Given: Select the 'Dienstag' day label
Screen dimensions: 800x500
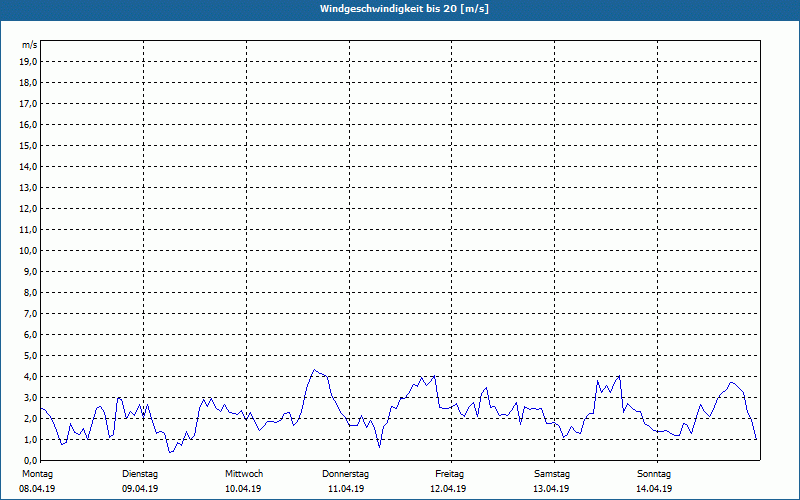Looking at the screenshot, I should 140,474.
